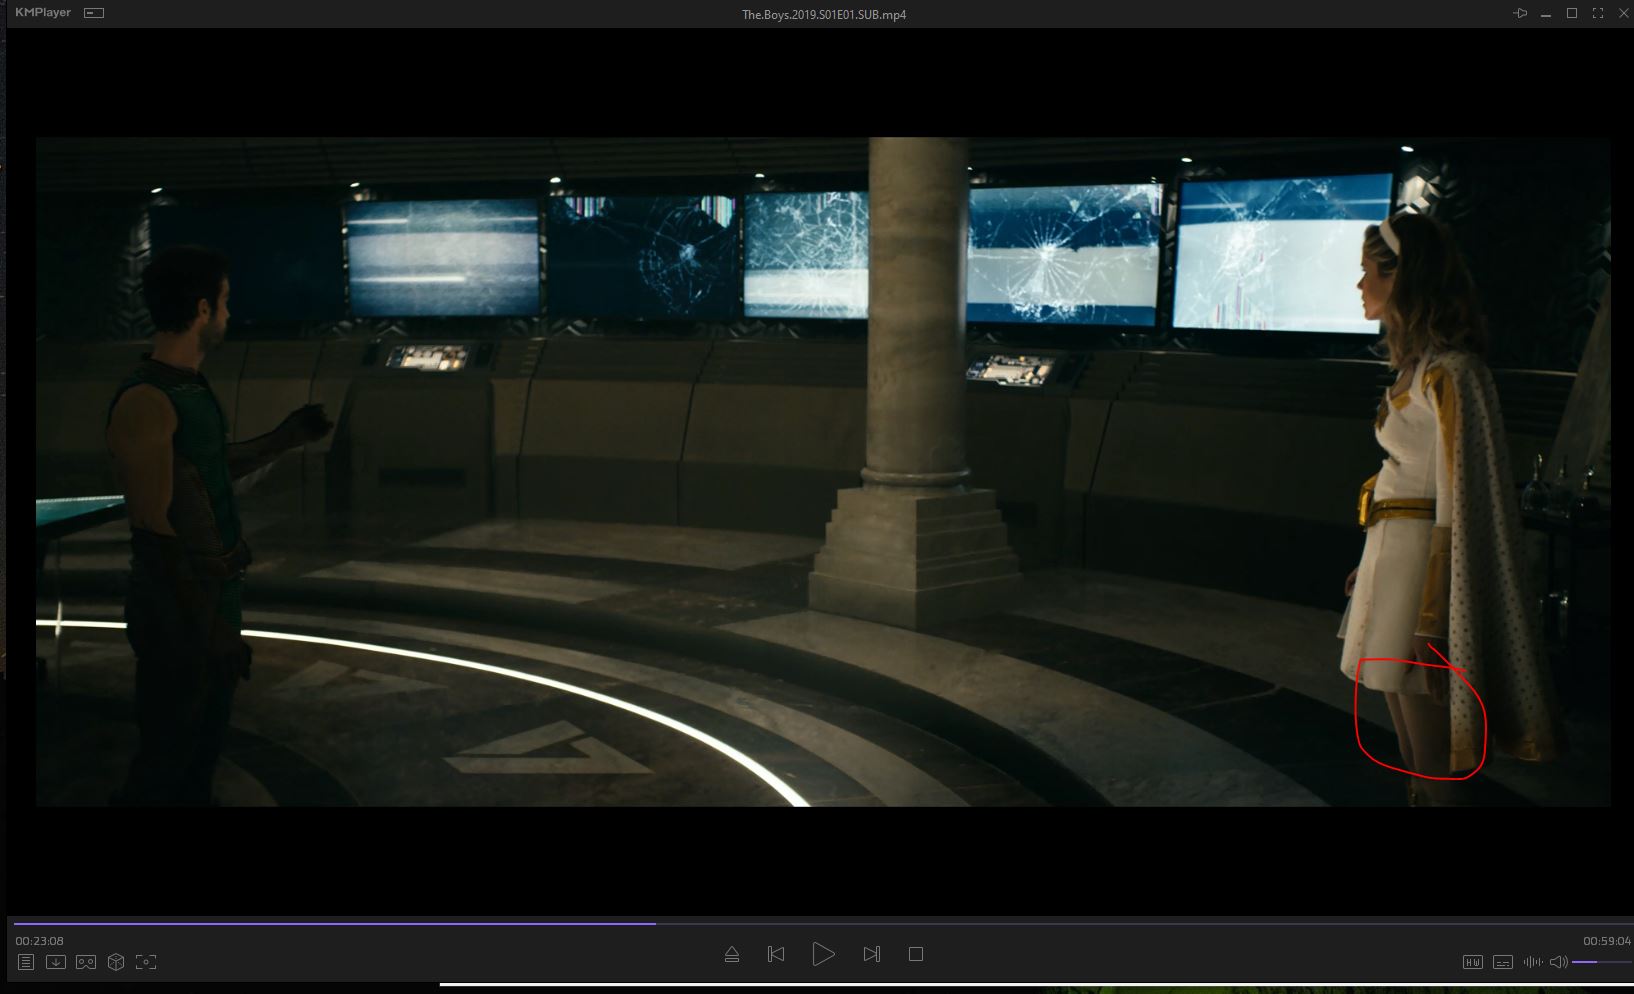Click the eject/open file button
The height and width of the screenshot is (994, 1634).
[732, 955]
